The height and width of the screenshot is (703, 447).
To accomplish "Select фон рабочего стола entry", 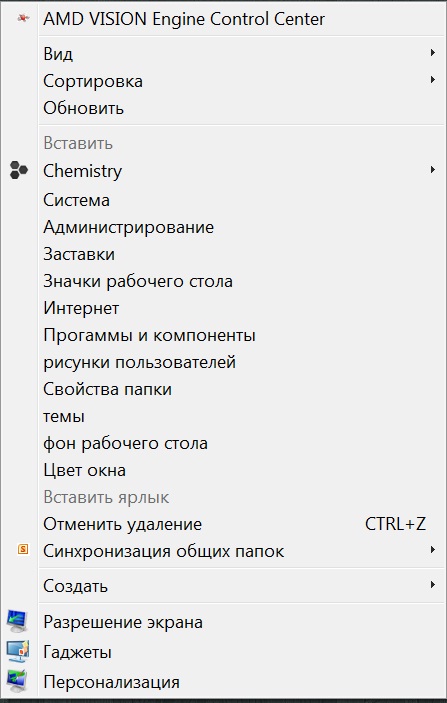I will [242, 443].
